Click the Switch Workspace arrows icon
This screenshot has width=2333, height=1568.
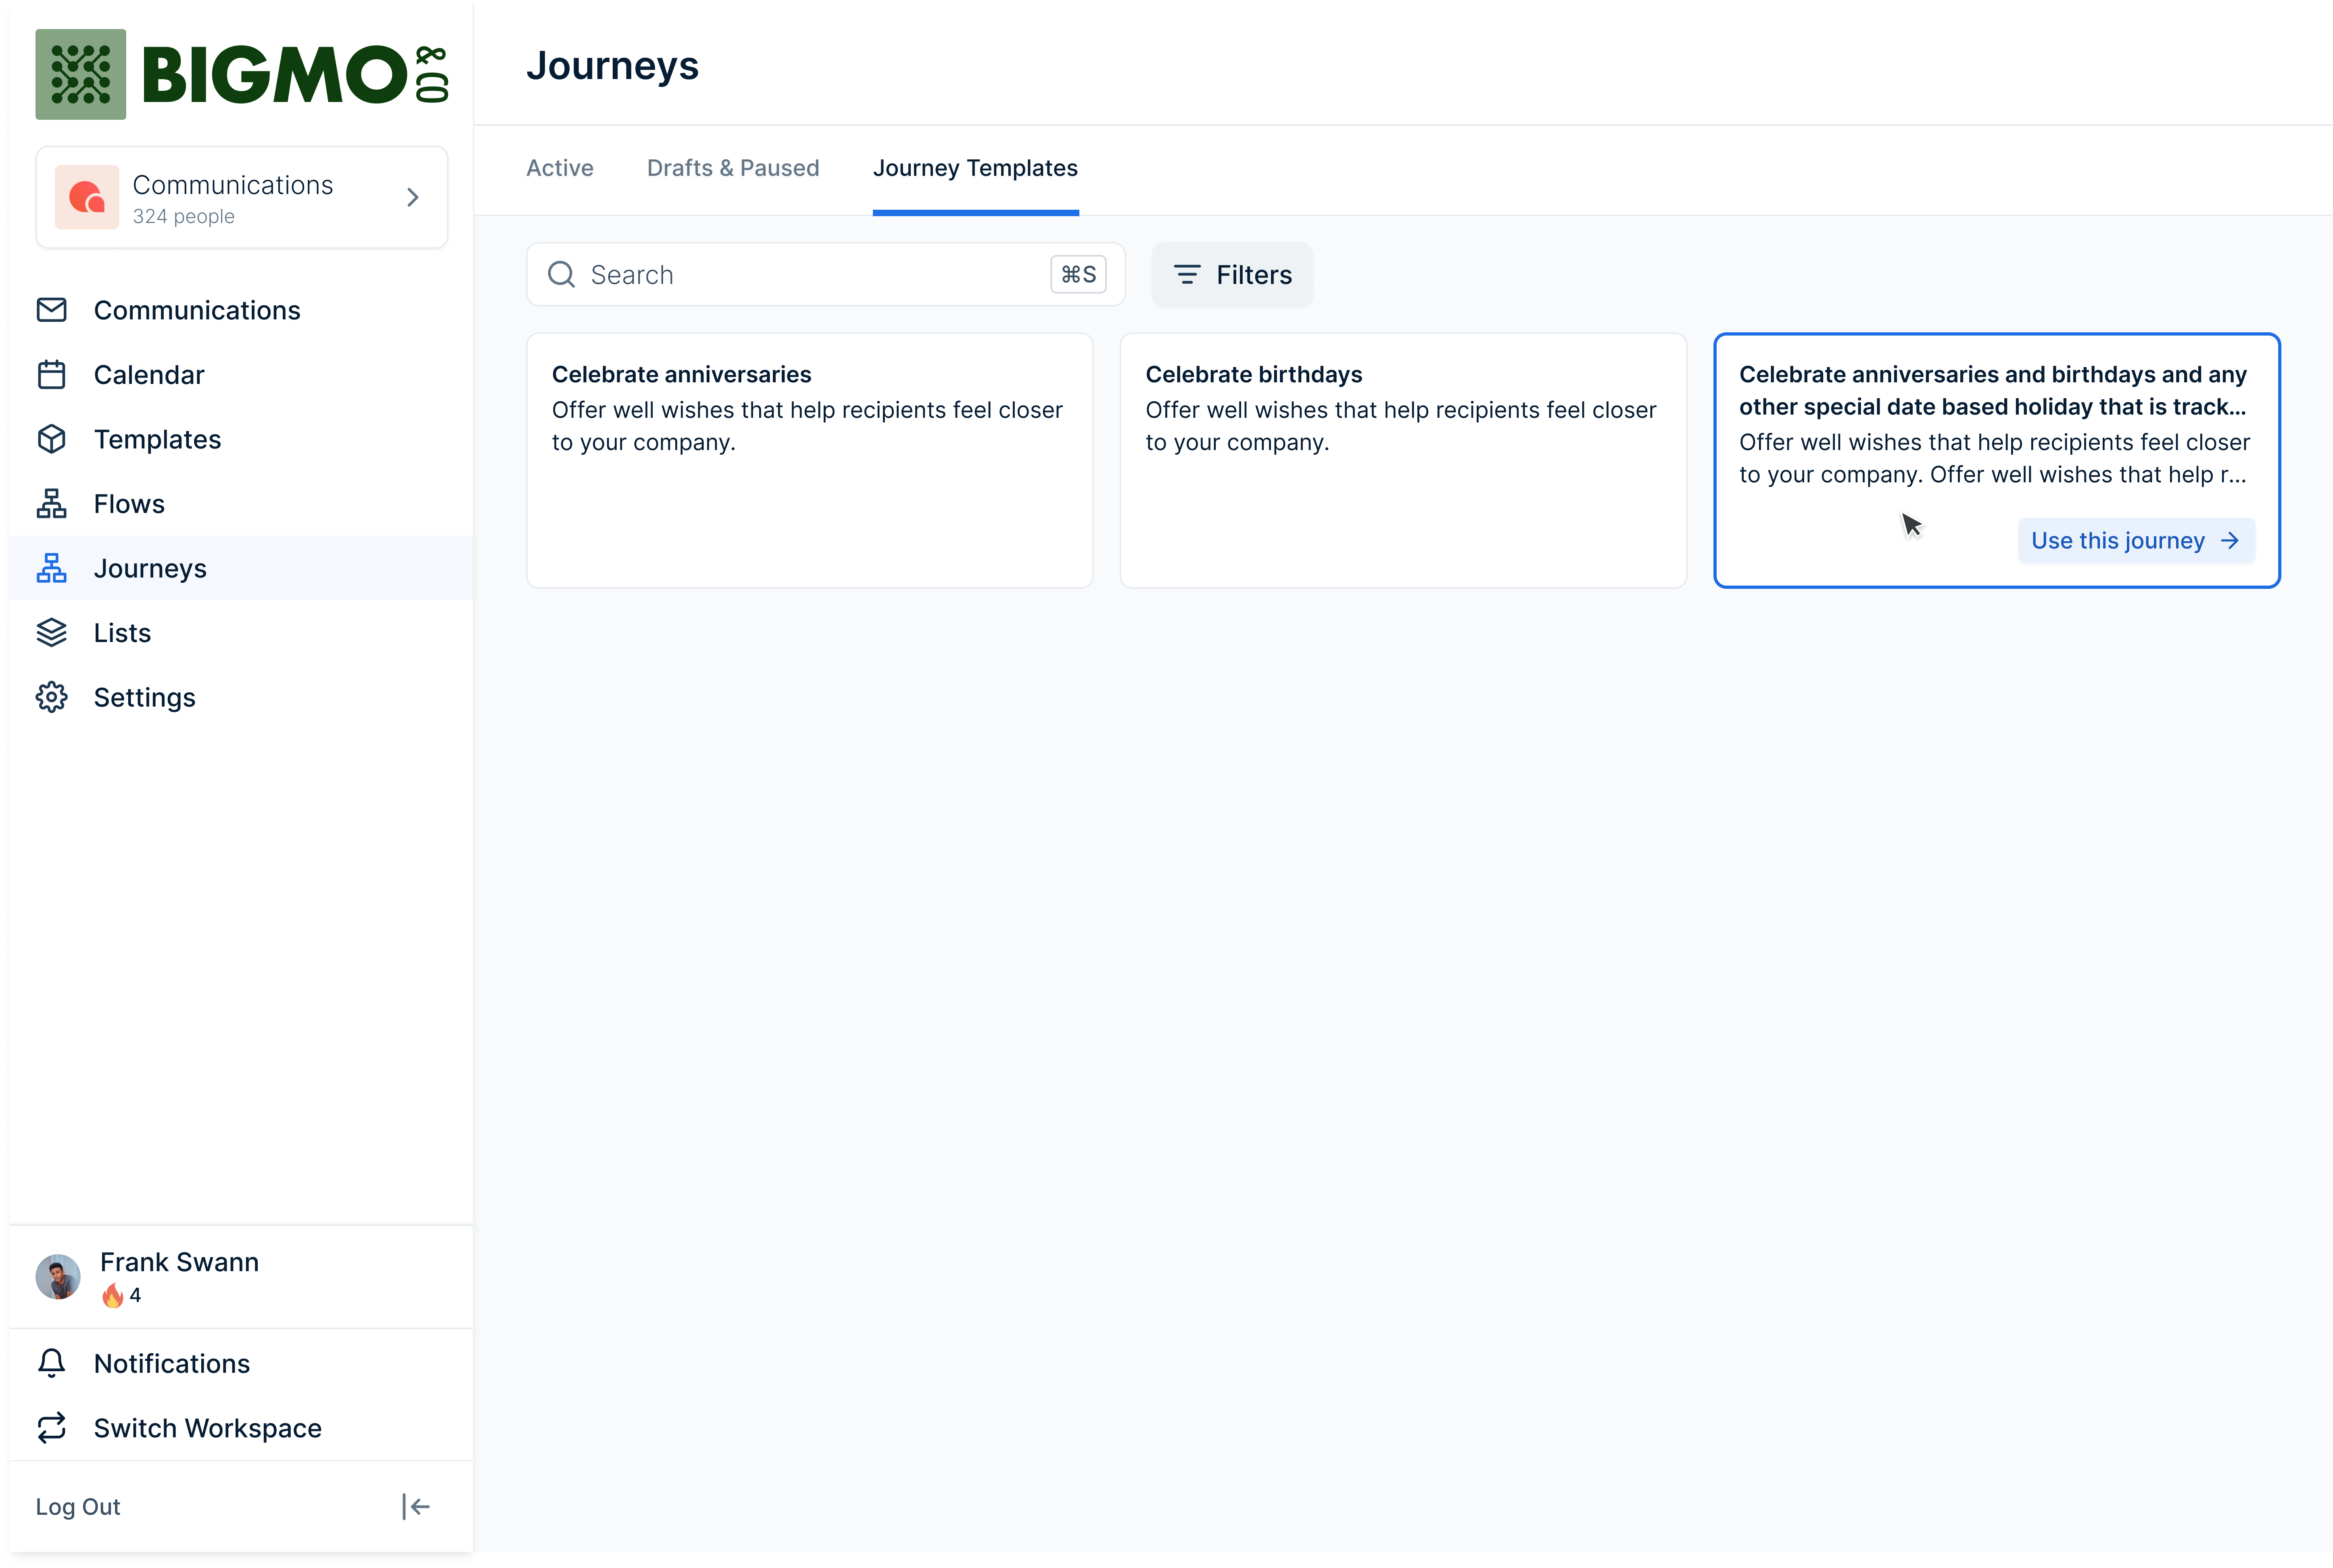(51, 1428)
